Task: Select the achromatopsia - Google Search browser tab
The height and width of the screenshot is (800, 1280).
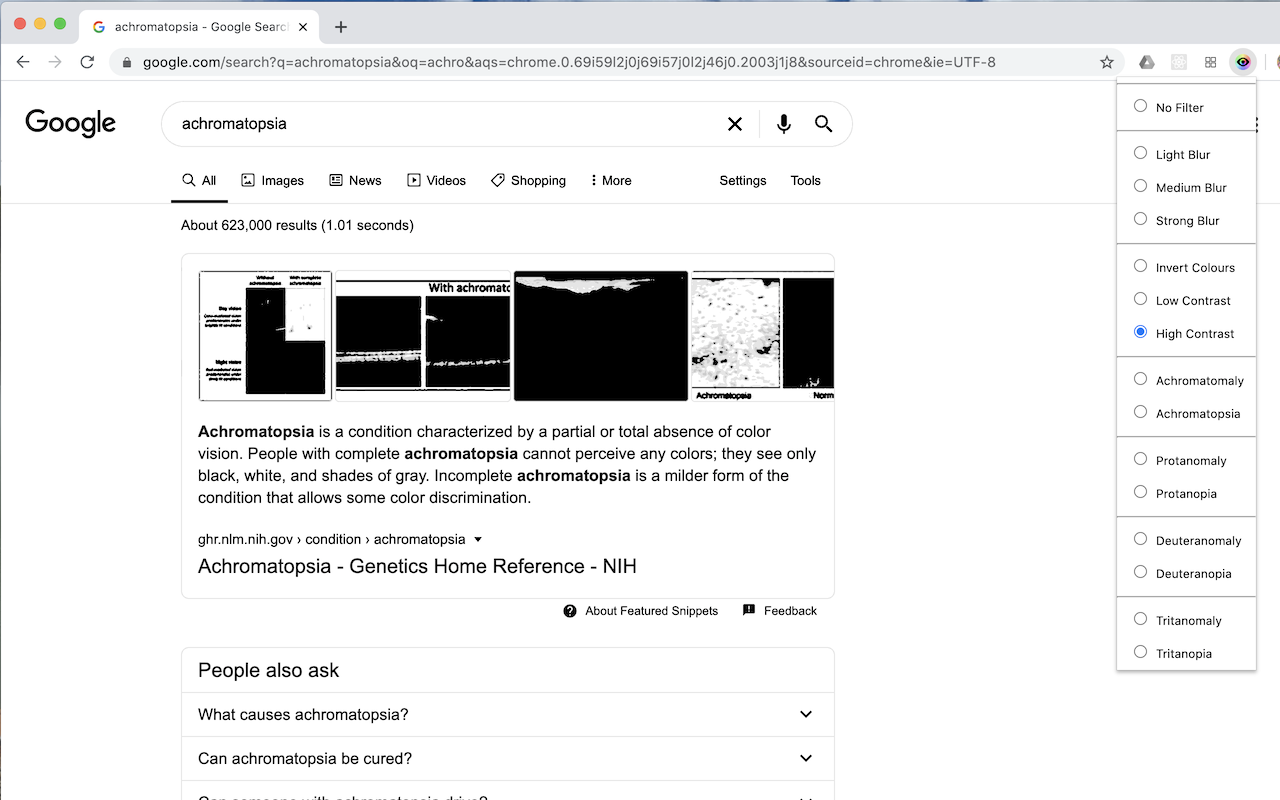Action: pos(200,27)
